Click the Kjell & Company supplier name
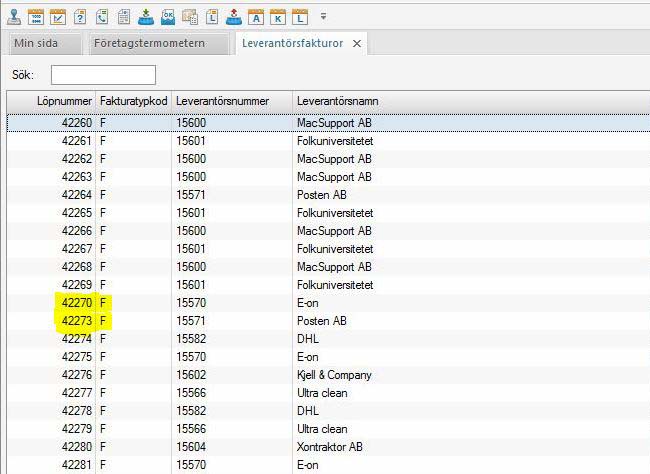Screen dimensions: 650x474 pos(334,375)
